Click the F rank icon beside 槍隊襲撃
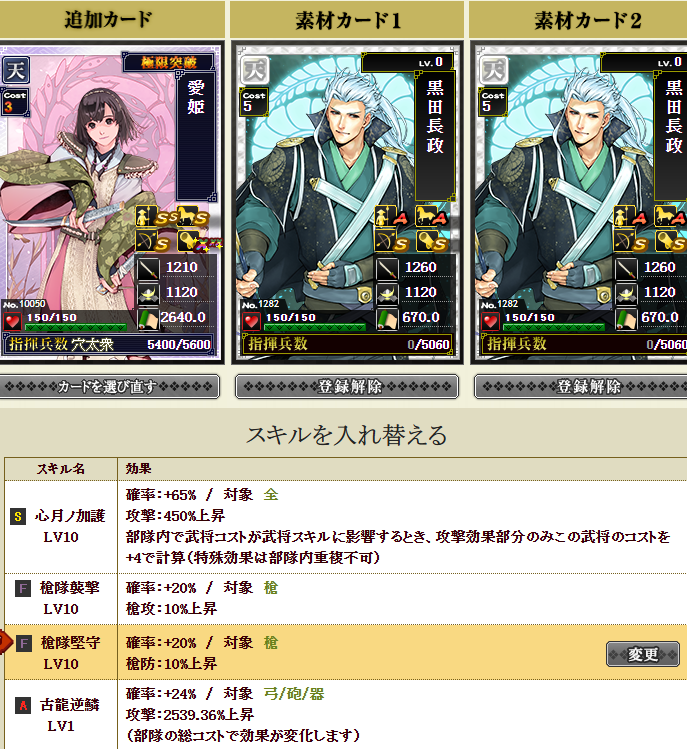 coord(22,588)
